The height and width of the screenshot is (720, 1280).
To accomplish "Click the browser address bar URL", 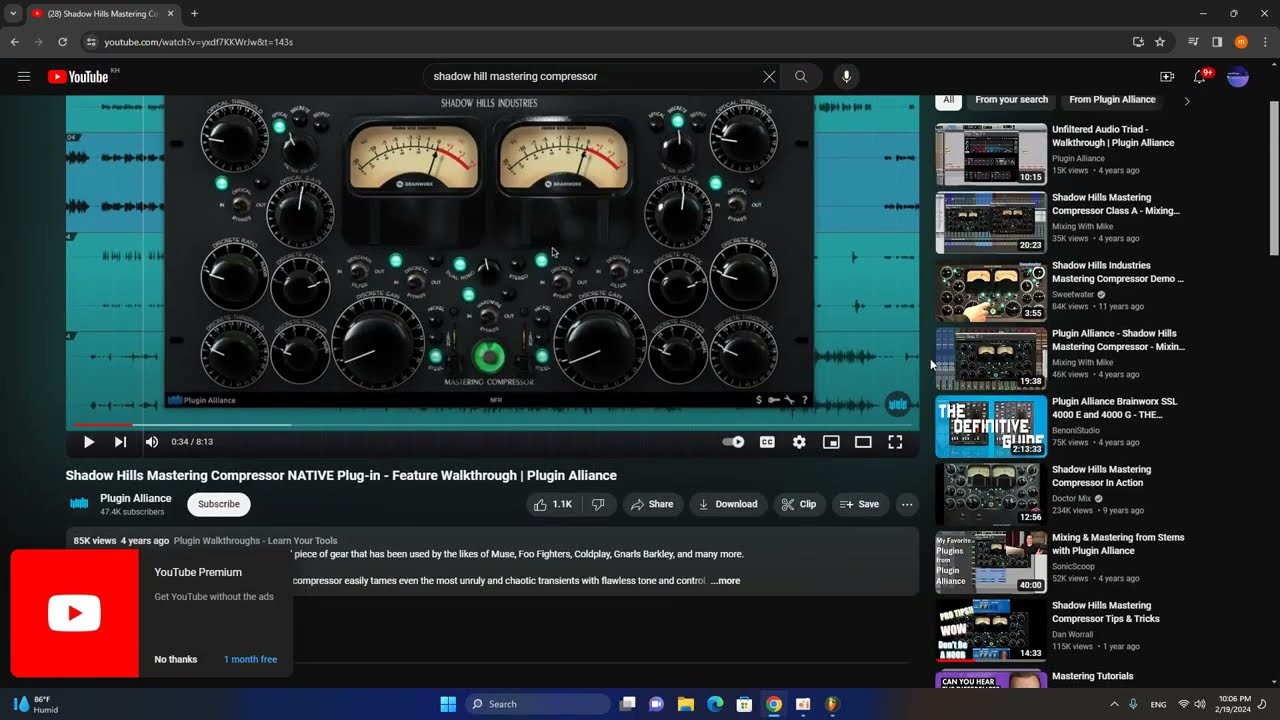I will tap(199, 42).
